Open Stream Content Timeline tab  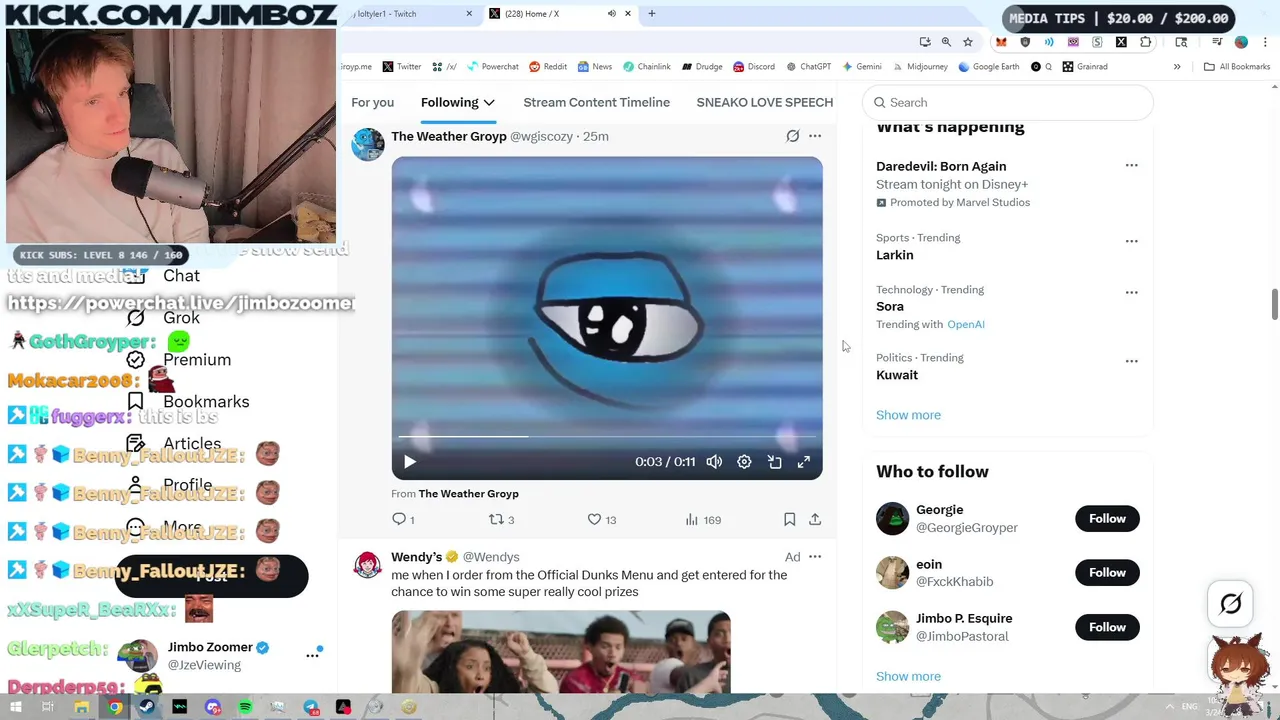click(596, 102)
